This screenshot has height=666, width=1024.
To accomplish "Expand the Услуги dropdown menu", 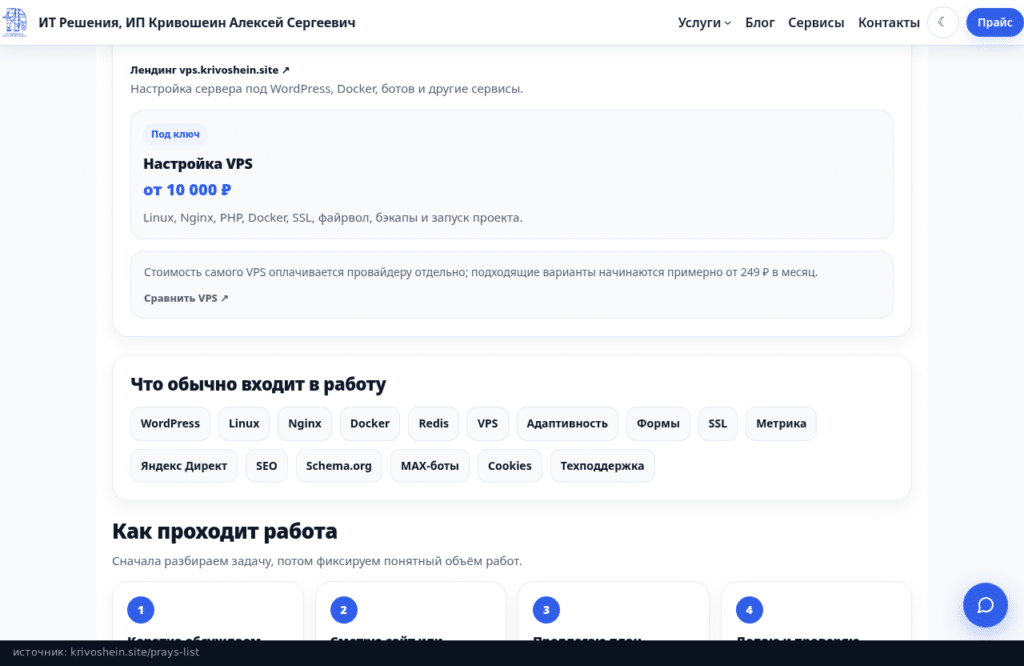I will (704, 22).
